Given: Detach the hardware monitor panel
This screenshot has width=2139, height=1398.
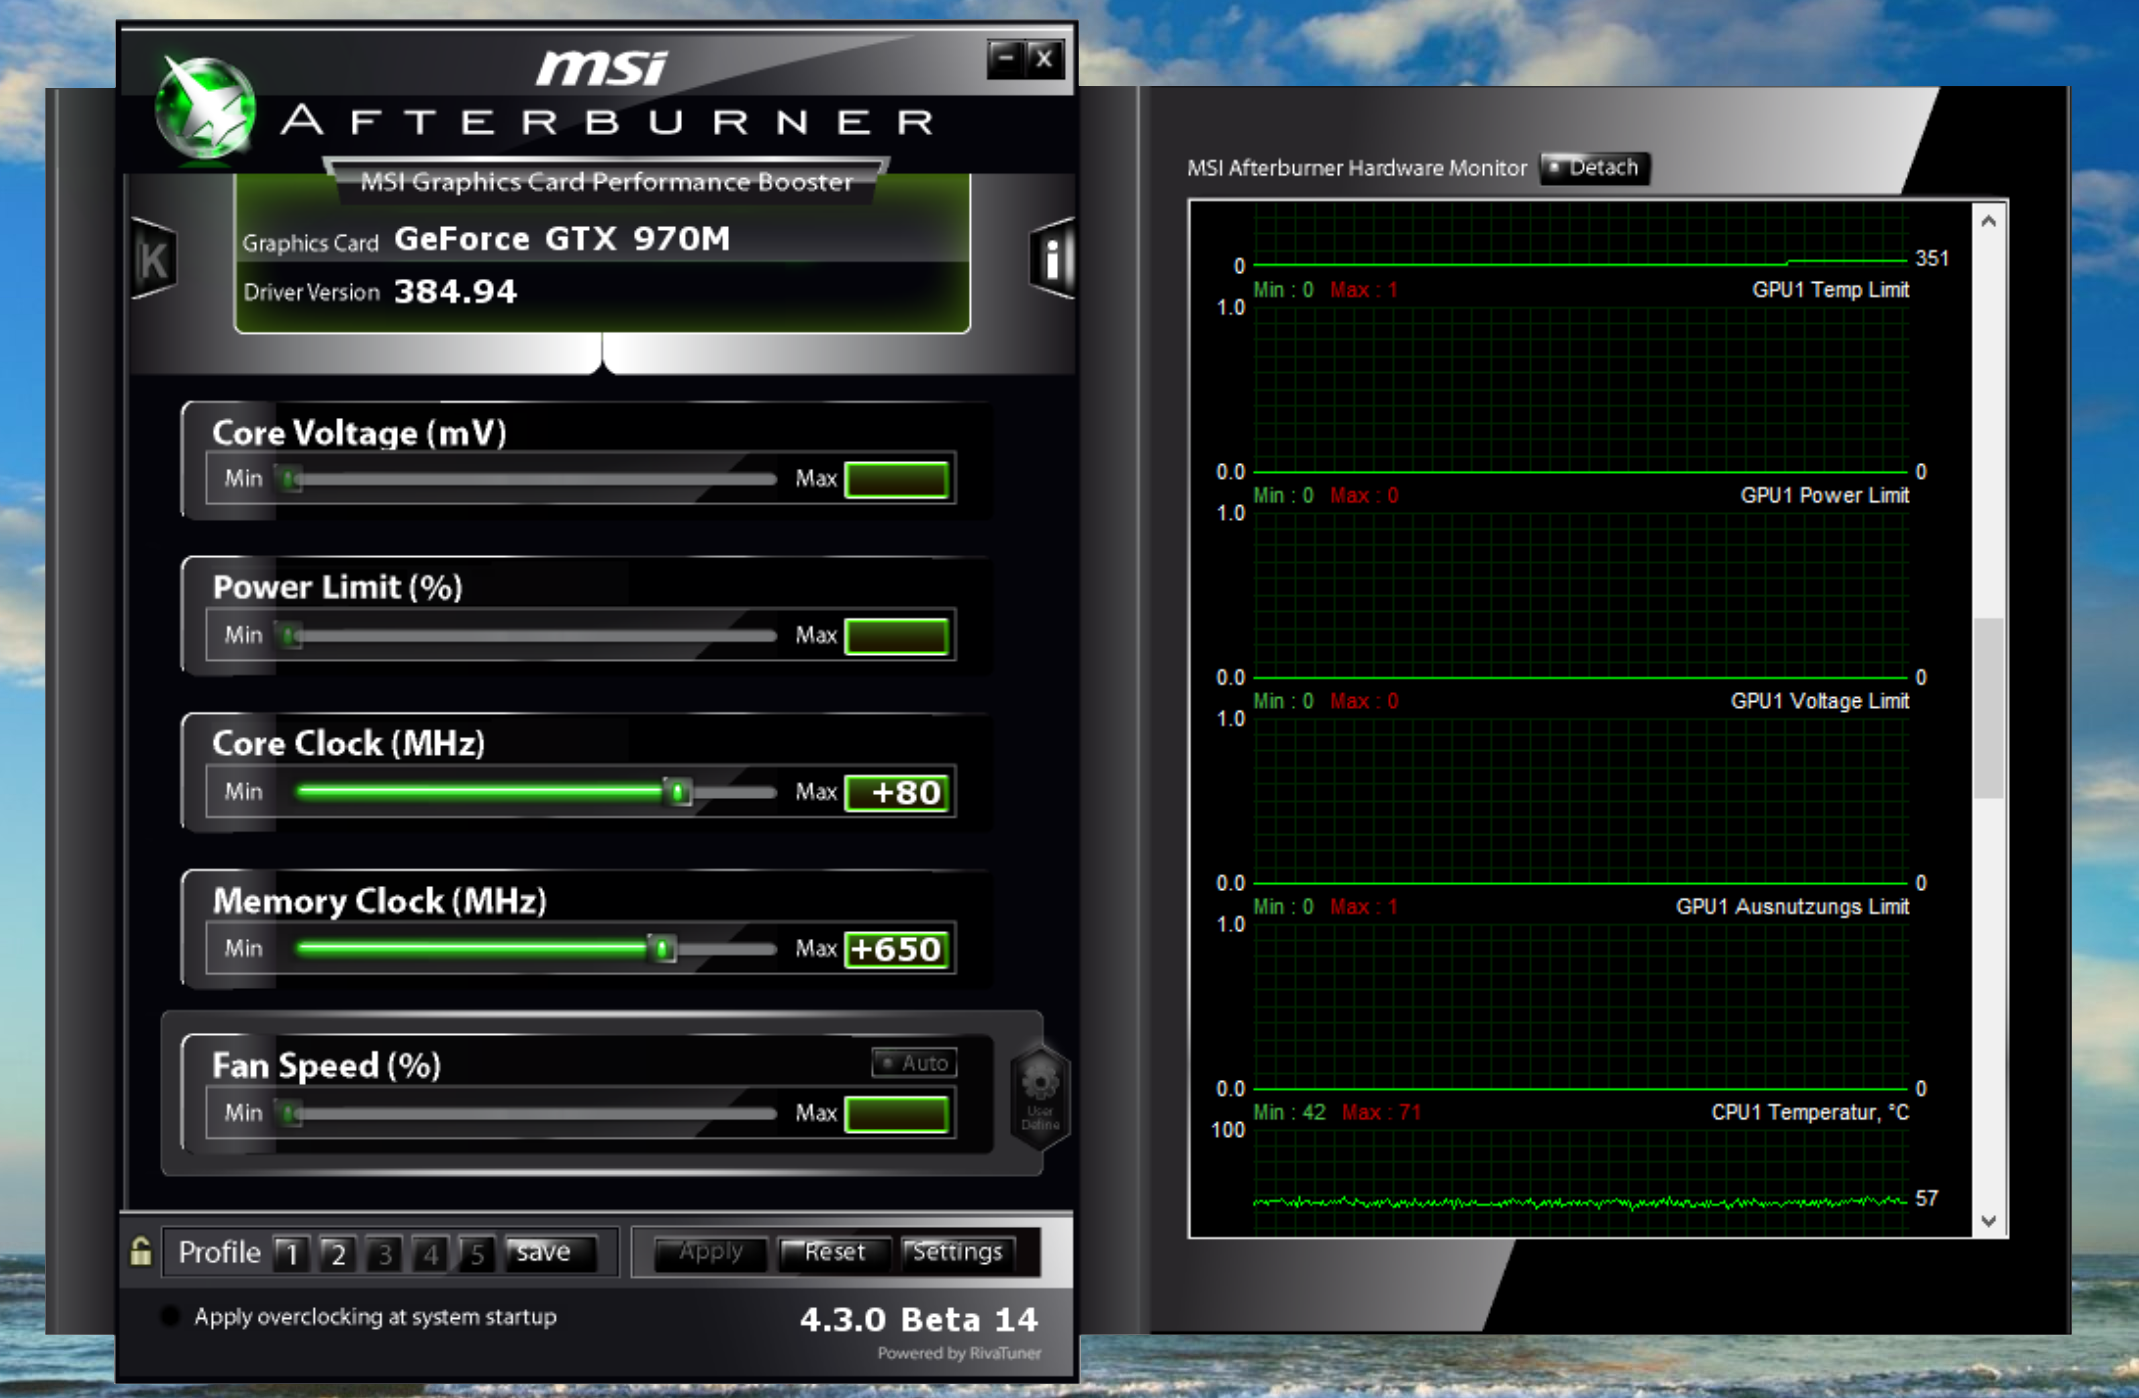Looking at the screenshot, I should [1594, 167].
